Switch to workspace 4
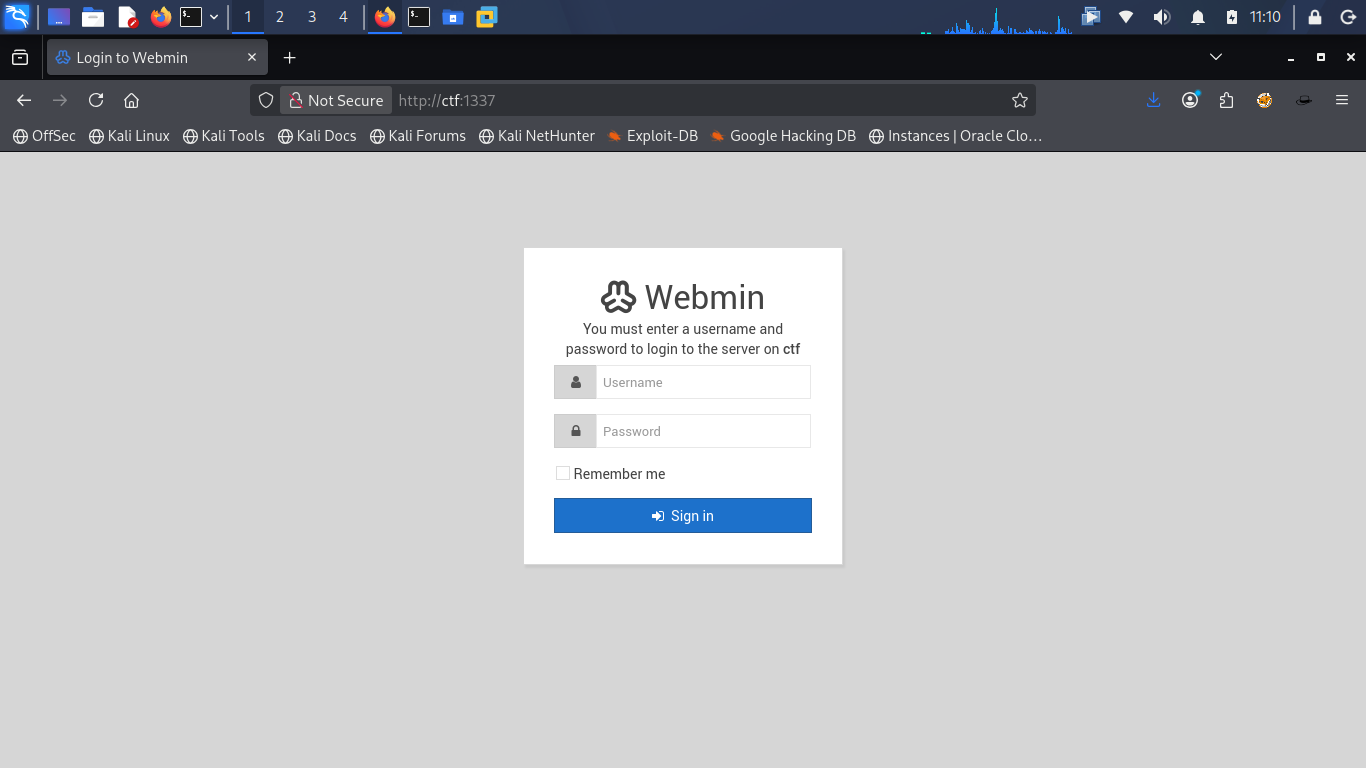 (343, 16)
